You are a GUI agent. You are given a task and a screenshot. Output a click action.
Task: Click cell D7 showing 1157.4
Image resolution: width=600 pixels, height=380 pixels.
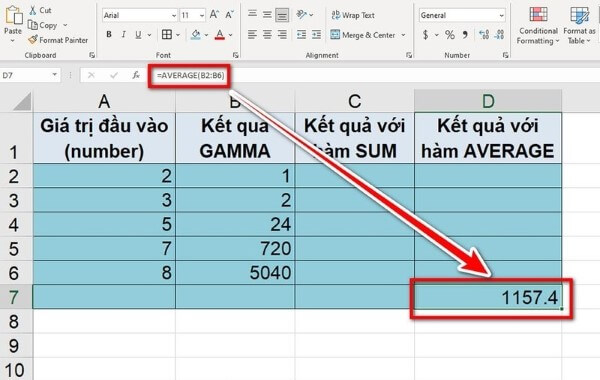point(488,297)
